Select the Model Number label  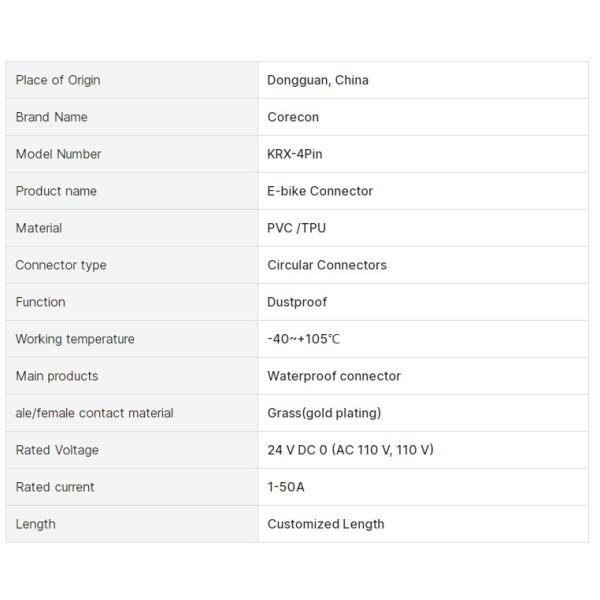tap(59, 154)
